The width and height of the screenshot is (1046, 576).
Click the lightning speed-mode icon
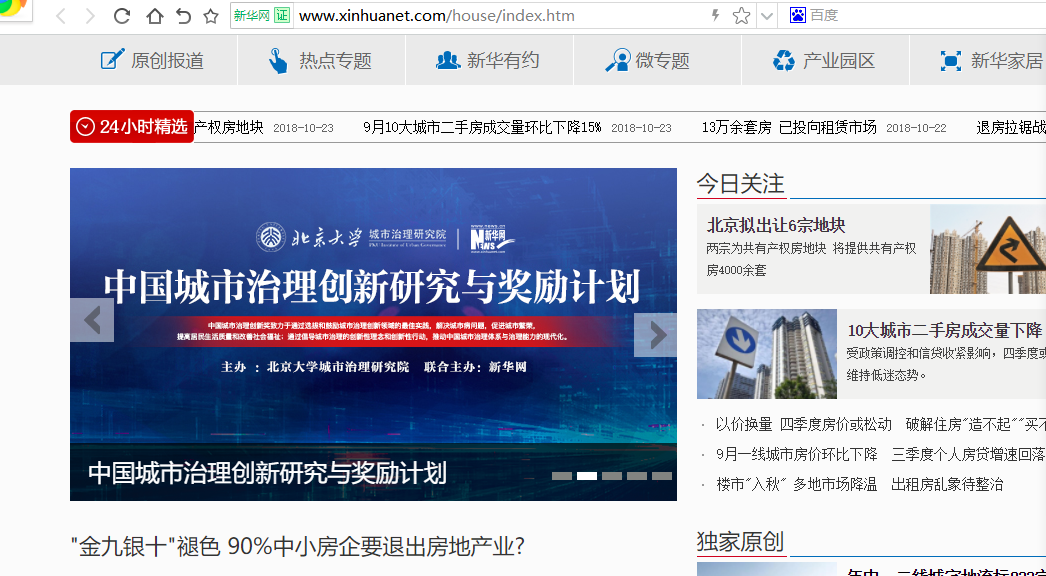[x=714, y=16]
